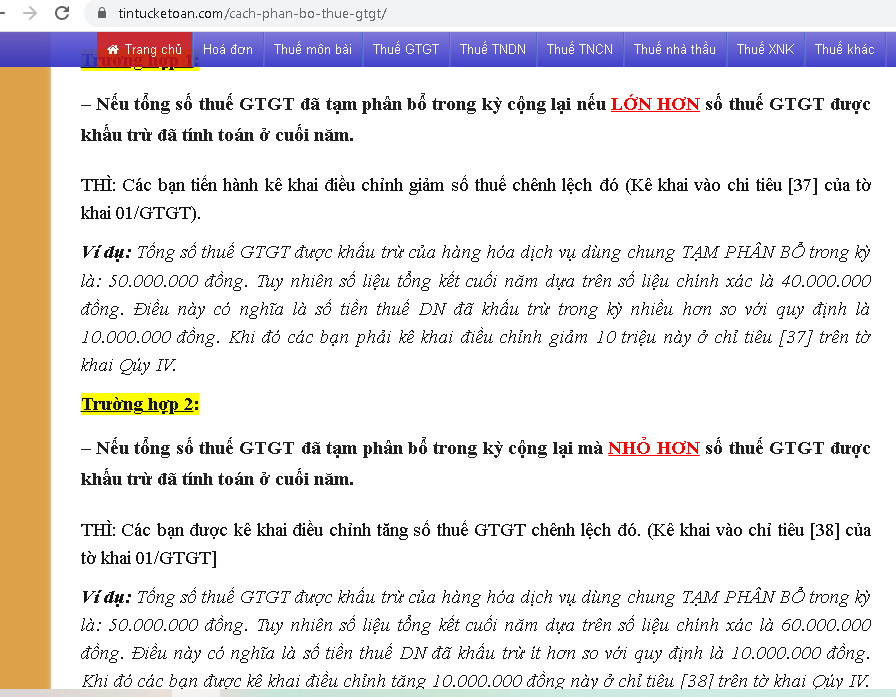Click the red LỚN HƠN text
Image resolution: width=896 pixels, height=697 pixels.
[x=655, y=104]
